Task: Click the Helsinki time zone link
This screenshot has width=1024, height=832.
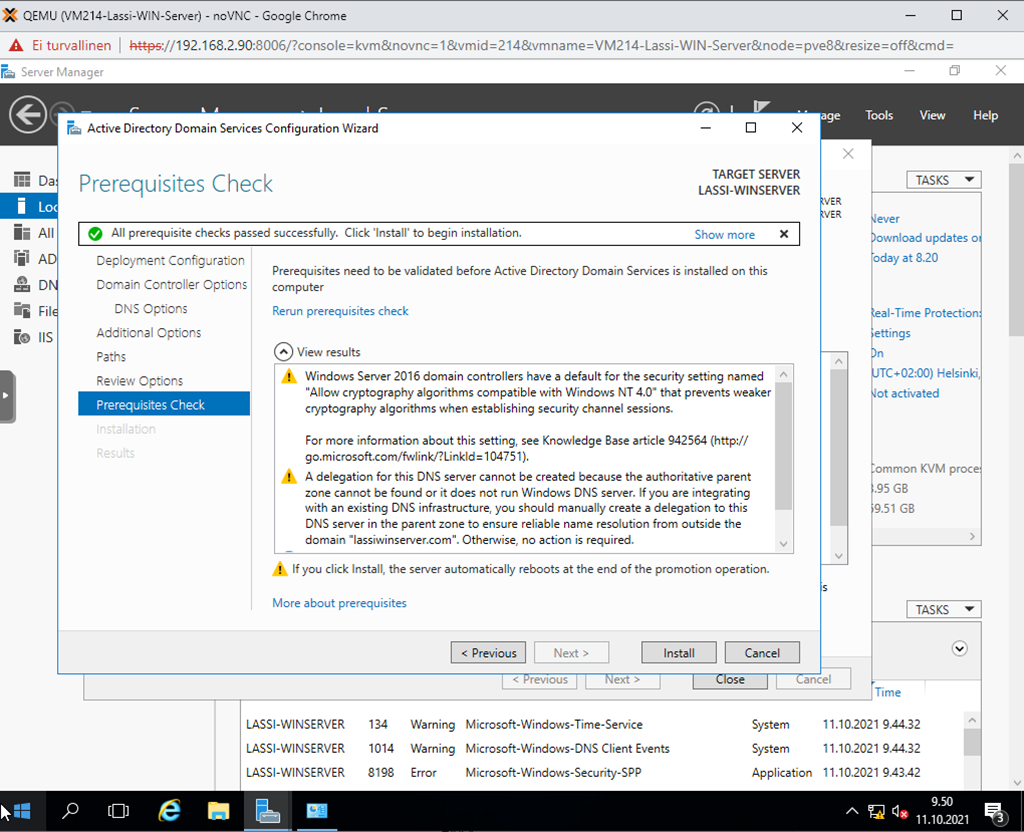Action: (x=925, y=373)
